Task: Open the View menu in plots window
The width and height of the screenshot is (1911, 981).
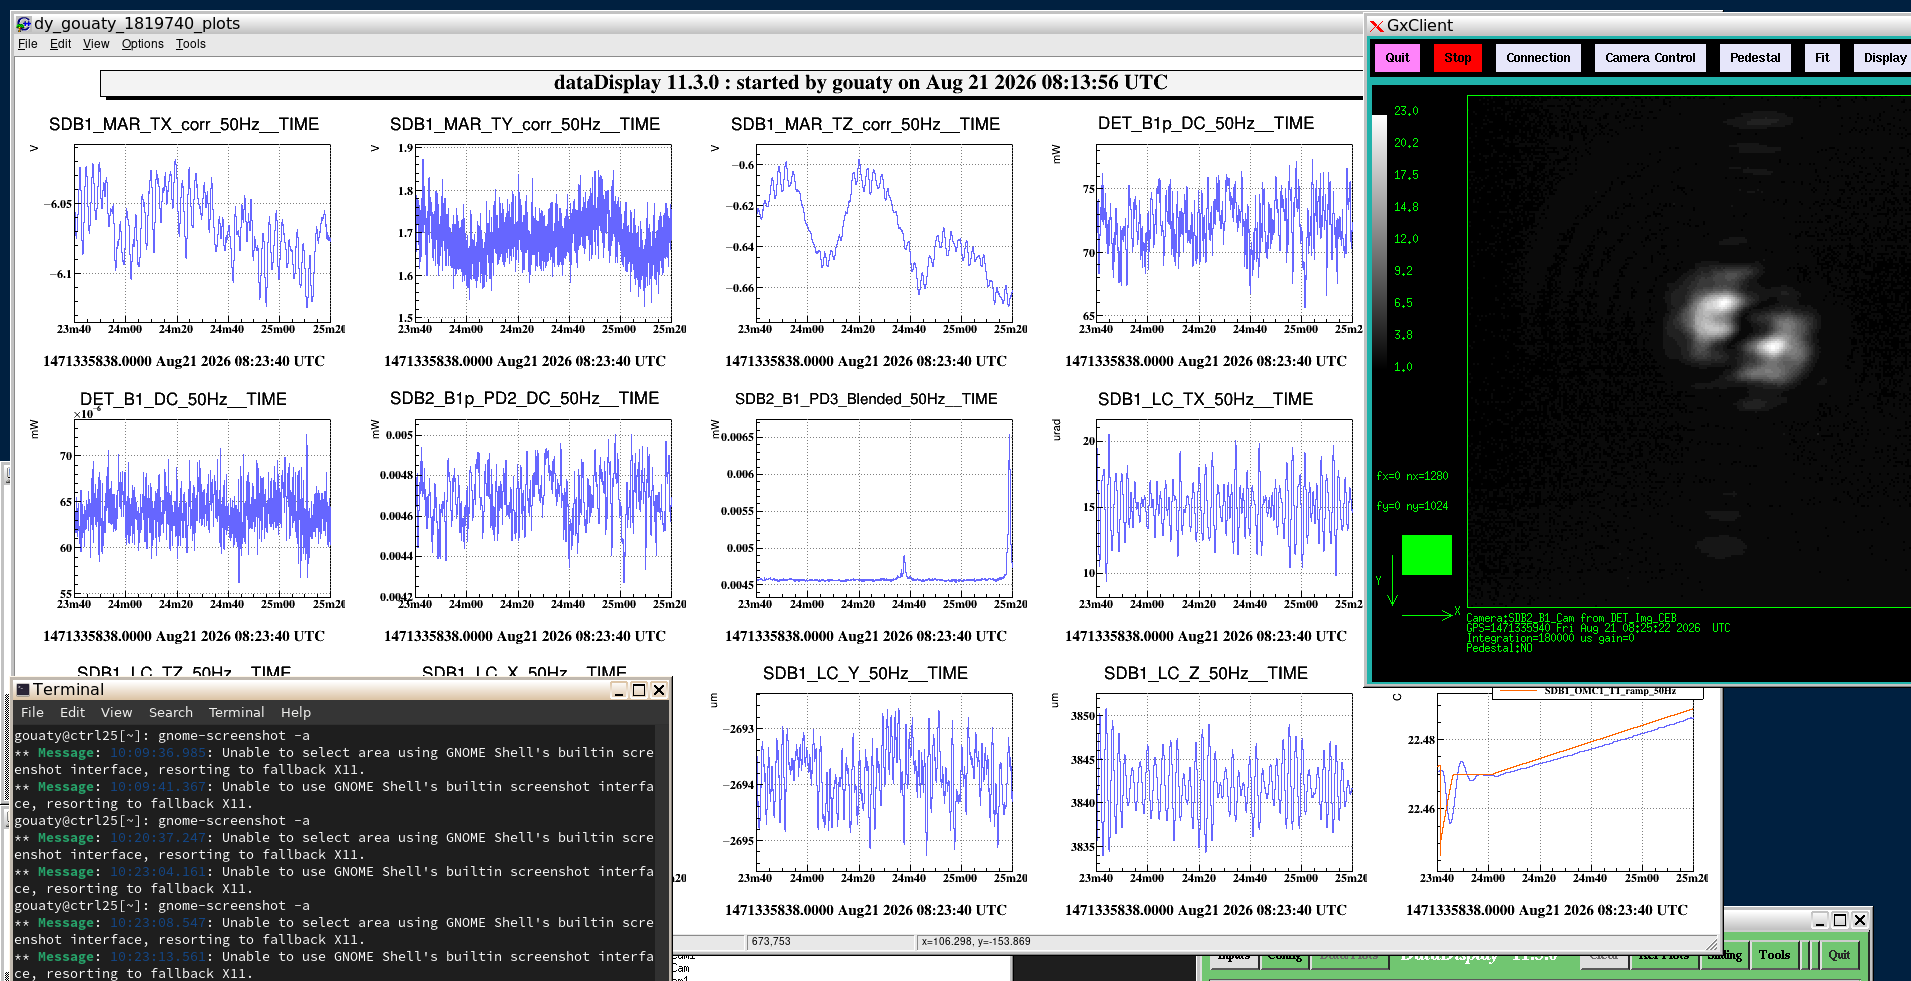Action: 96,44
